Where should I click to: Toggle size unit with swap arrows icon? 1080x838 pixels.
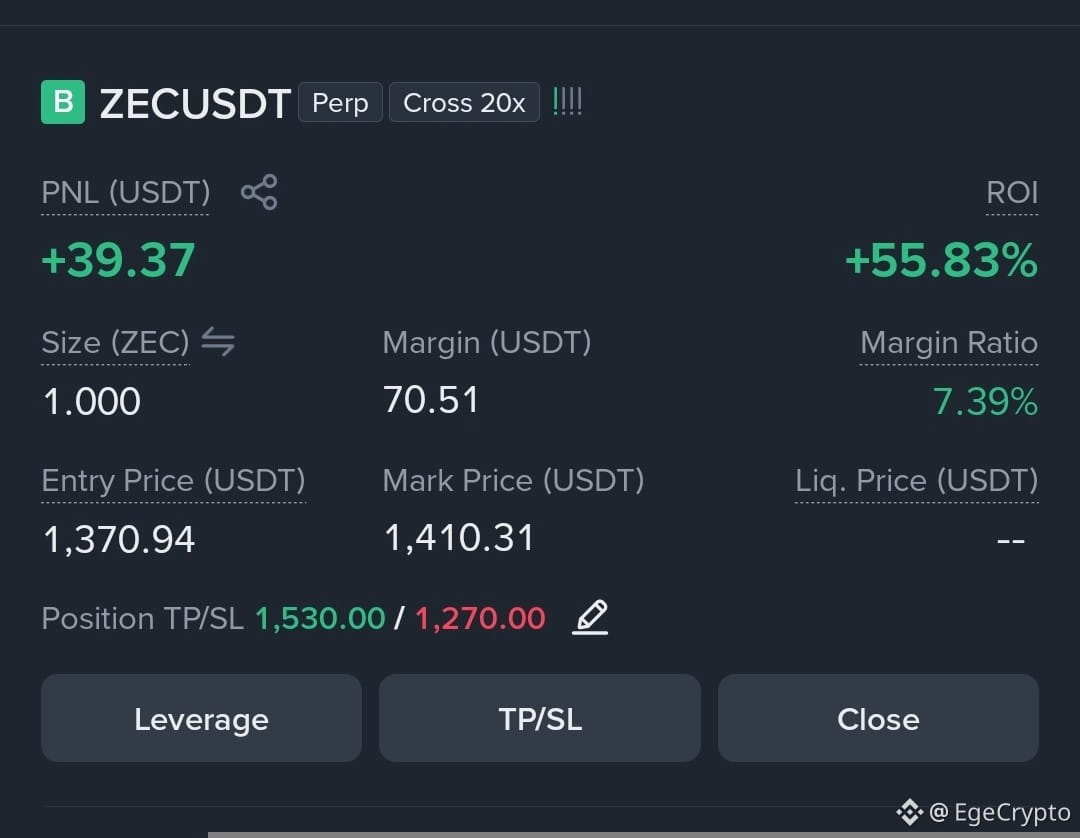[x=218, y=342]
